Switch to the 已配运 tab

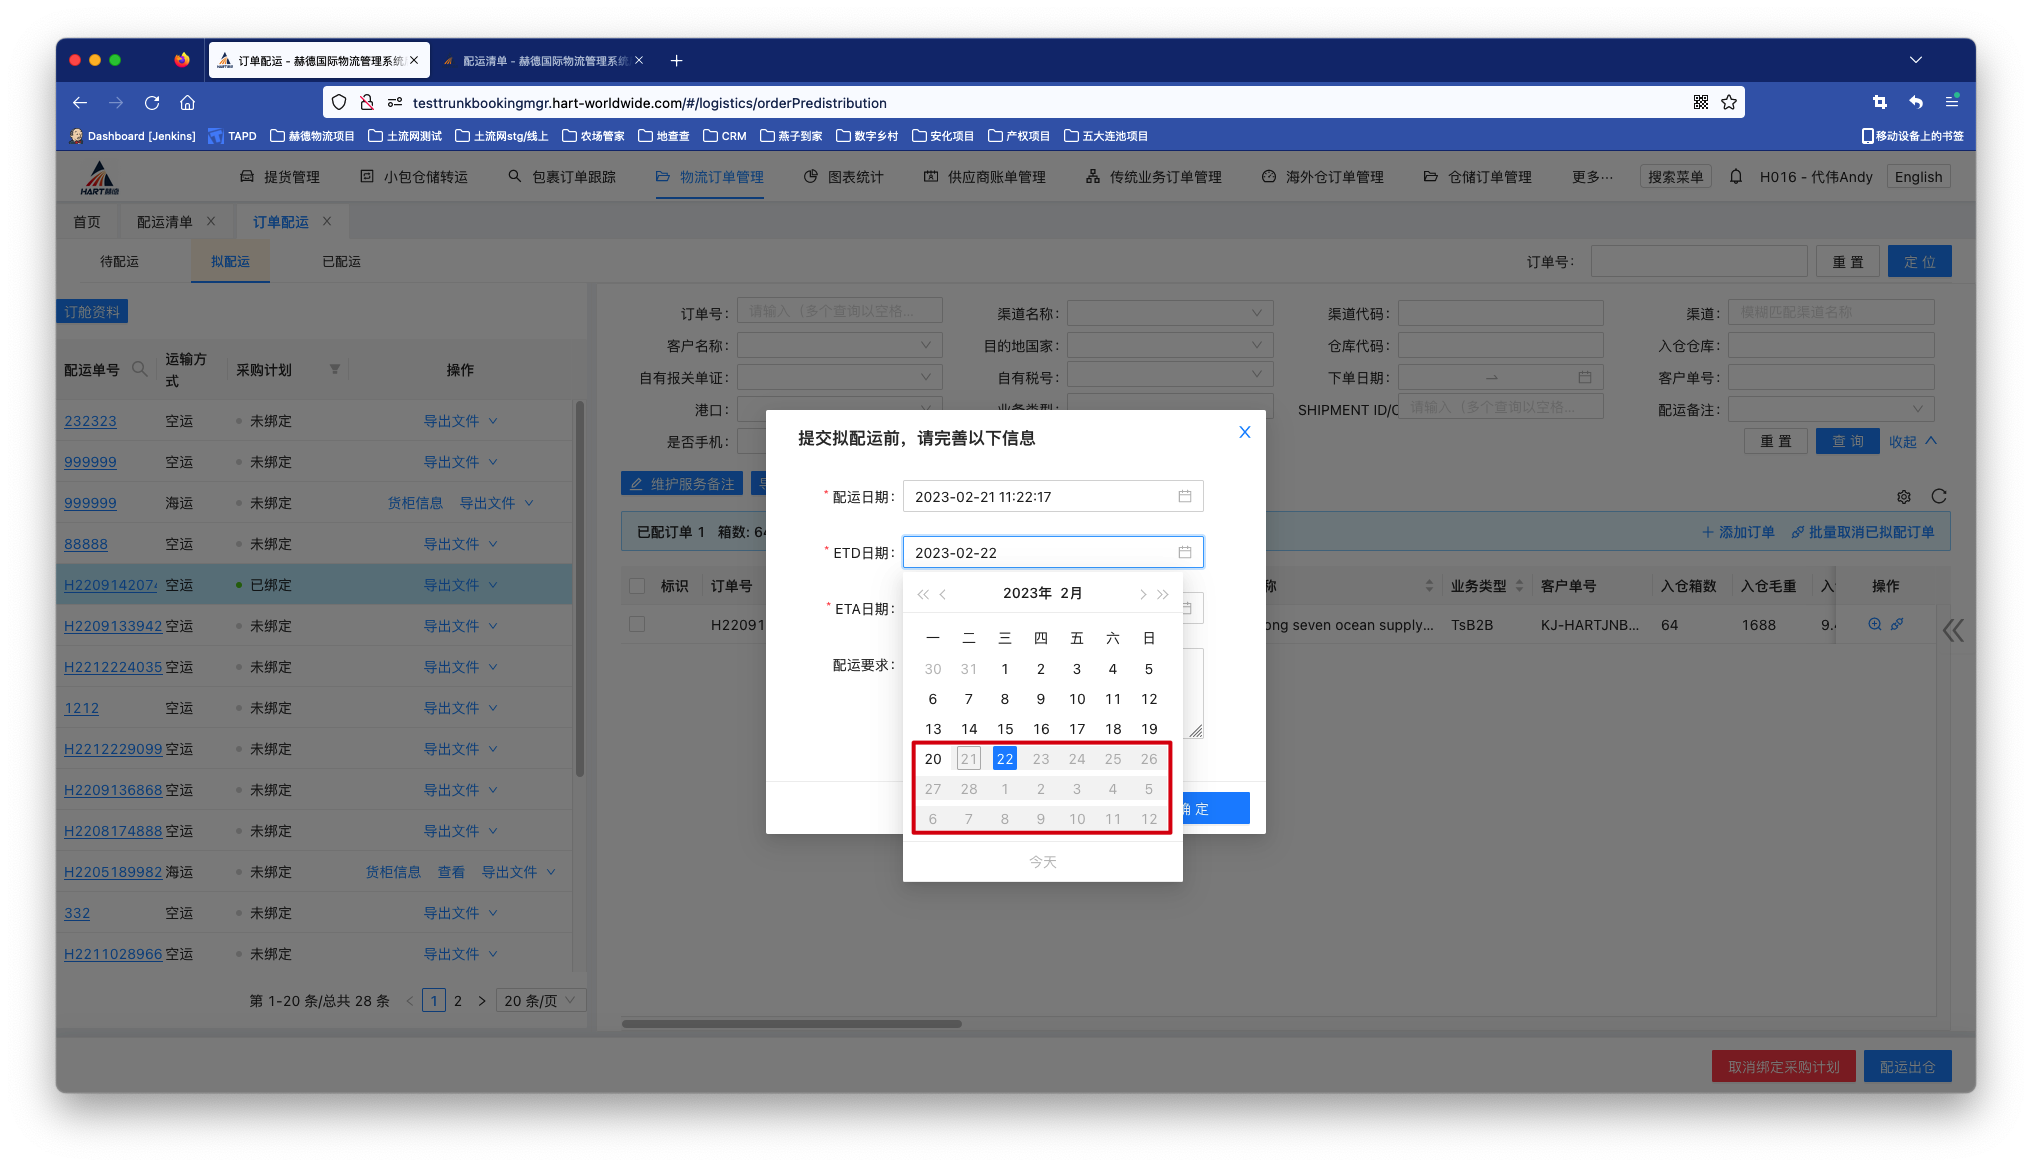[x=341, y=262]
